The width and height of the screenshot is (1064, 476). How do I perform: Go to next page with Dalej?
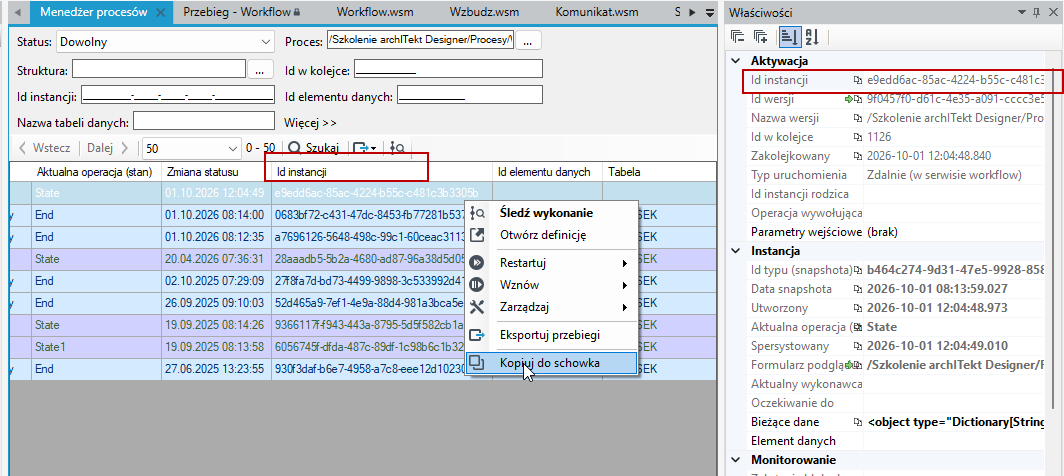tap(107, 147)
